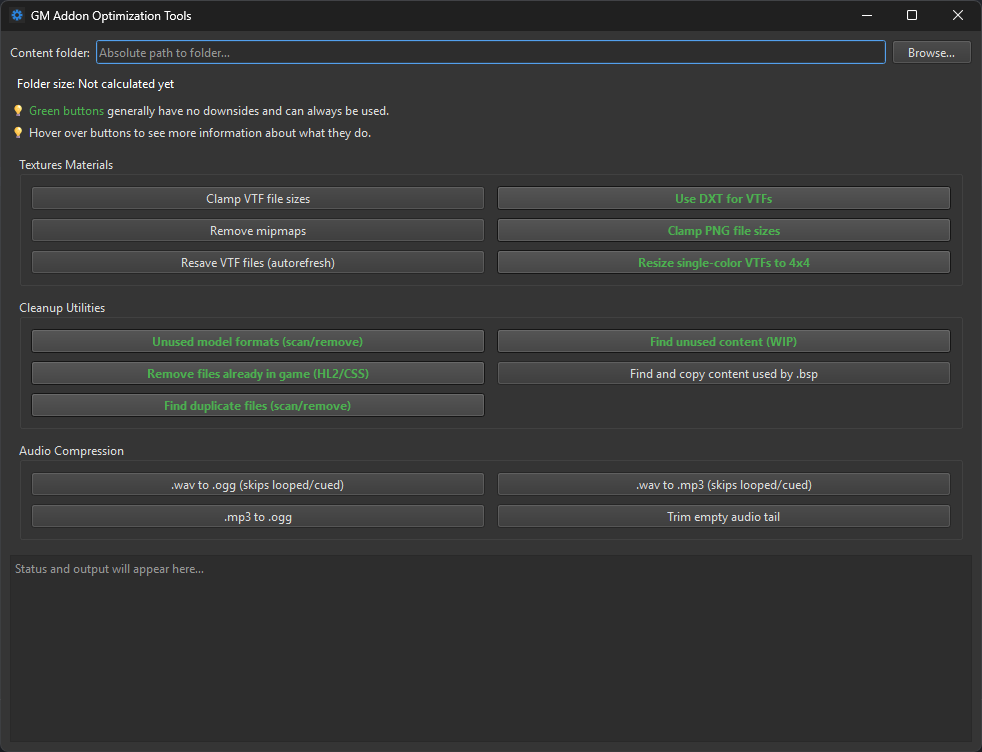Click the 'Audio Compression' group label
The width and height of the screenshot is (982, 752).
pyautogui.click(x=71, y=451)
